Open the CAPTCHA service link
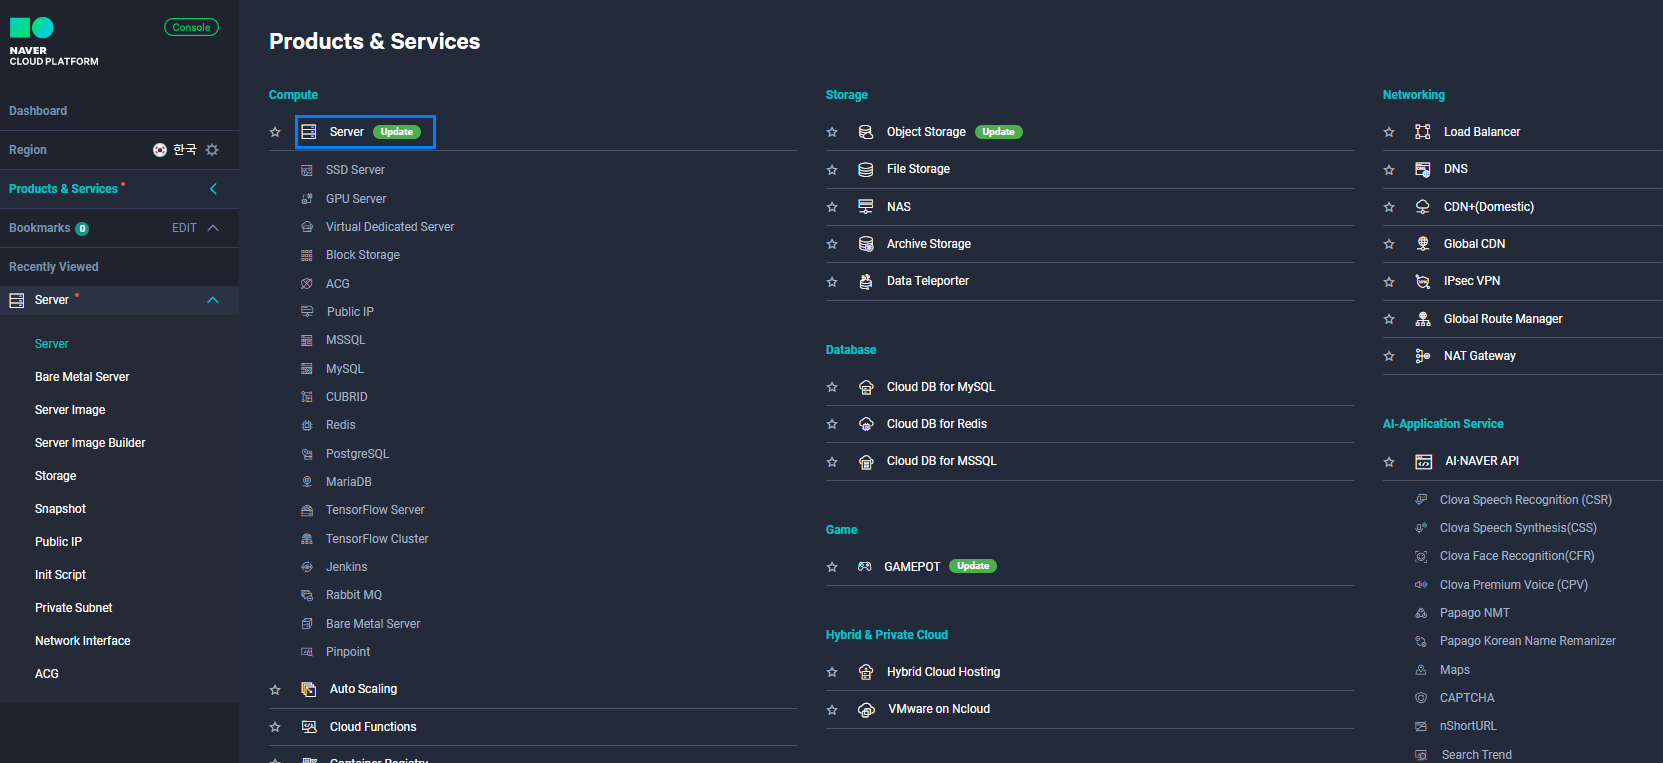This screenshot has width=1663, height=763. tap(1467, 698)
